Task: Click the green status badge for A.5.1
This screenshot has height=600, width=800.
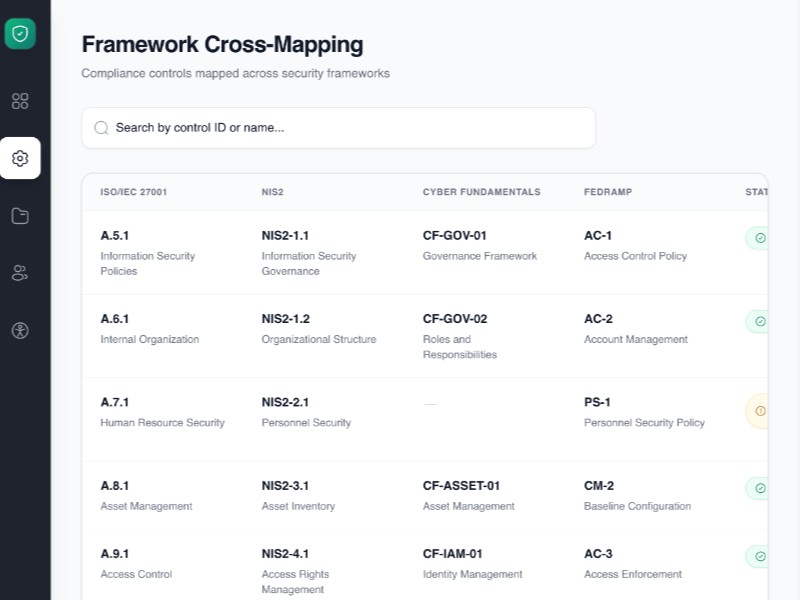Action: [757, 238]
